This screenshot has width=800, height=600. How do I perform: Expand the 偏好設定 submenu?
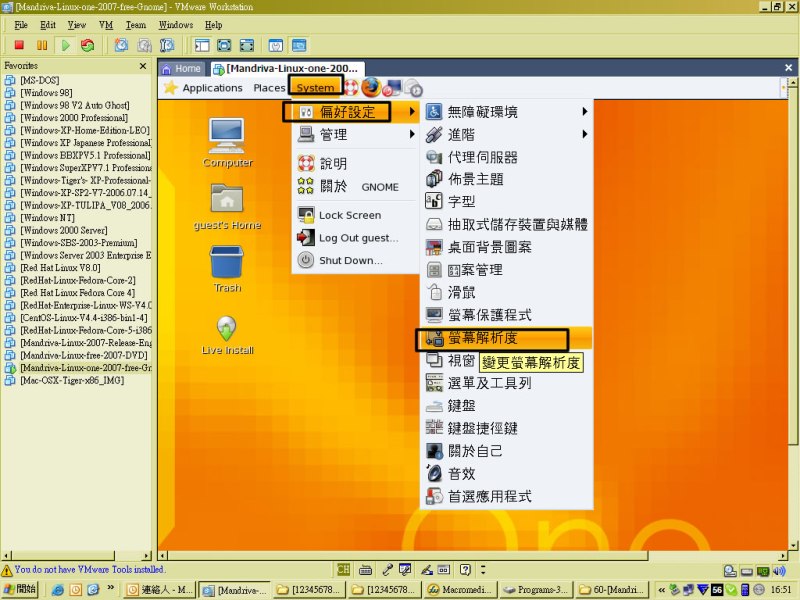(x=356, y=112)
